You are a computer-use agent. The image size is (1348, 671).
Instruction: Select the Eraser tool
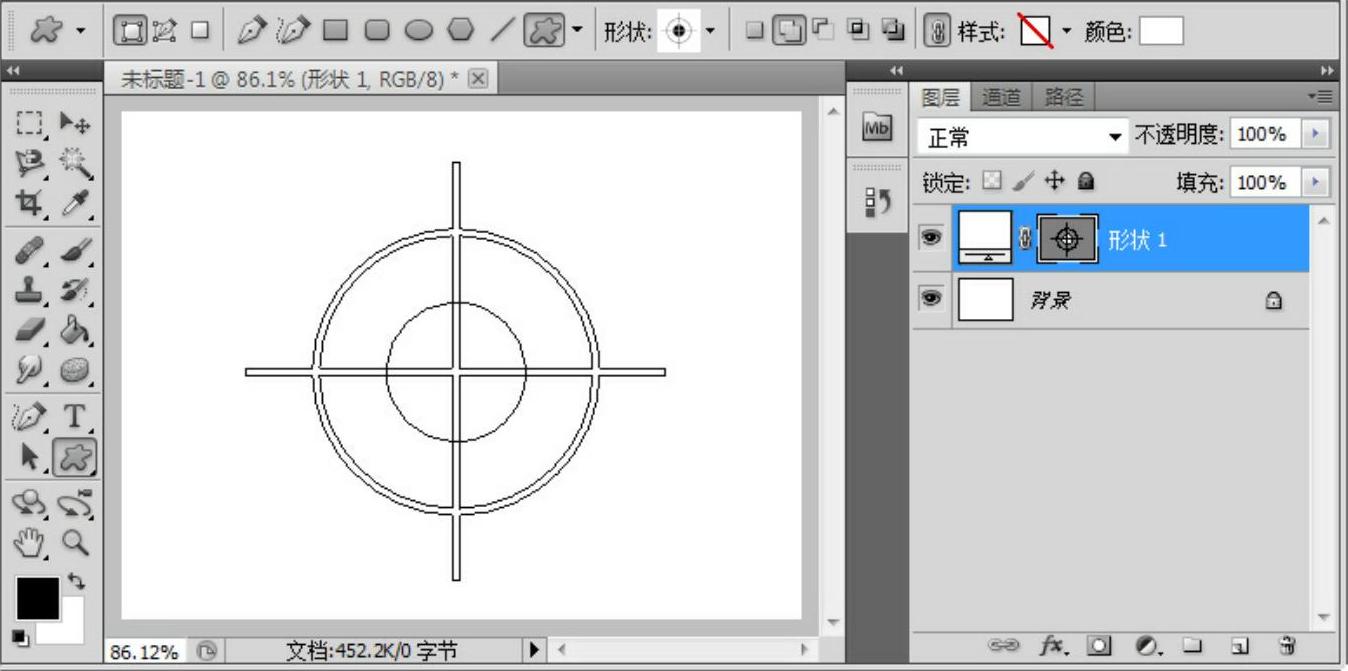(x=30, y=330)
